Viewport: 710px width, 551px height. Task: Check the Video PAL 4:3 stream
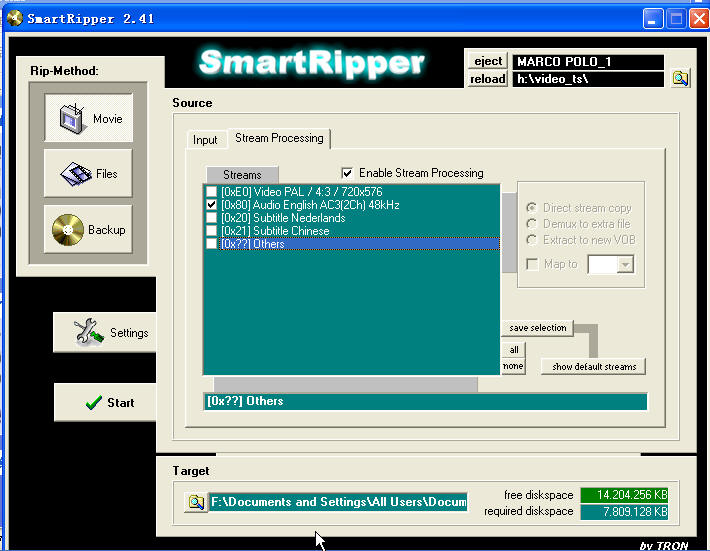211,192
